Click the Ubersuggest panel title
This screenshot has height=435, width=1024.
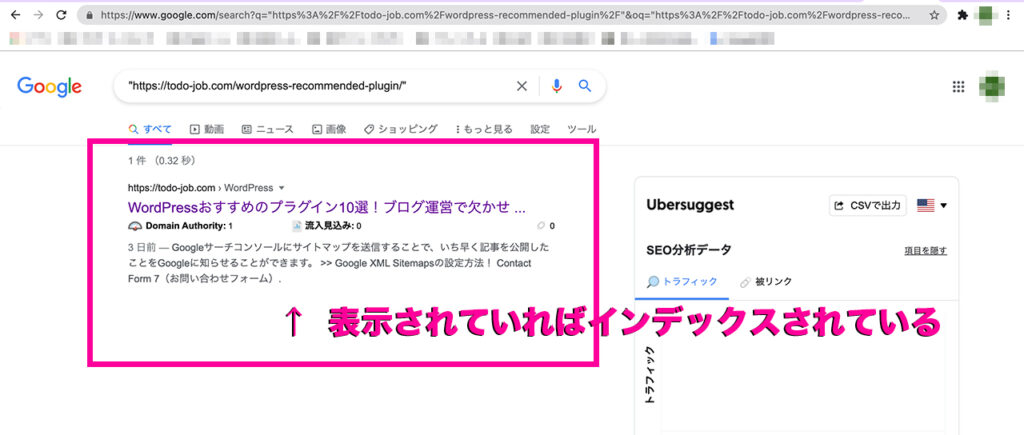pos(690,205)
